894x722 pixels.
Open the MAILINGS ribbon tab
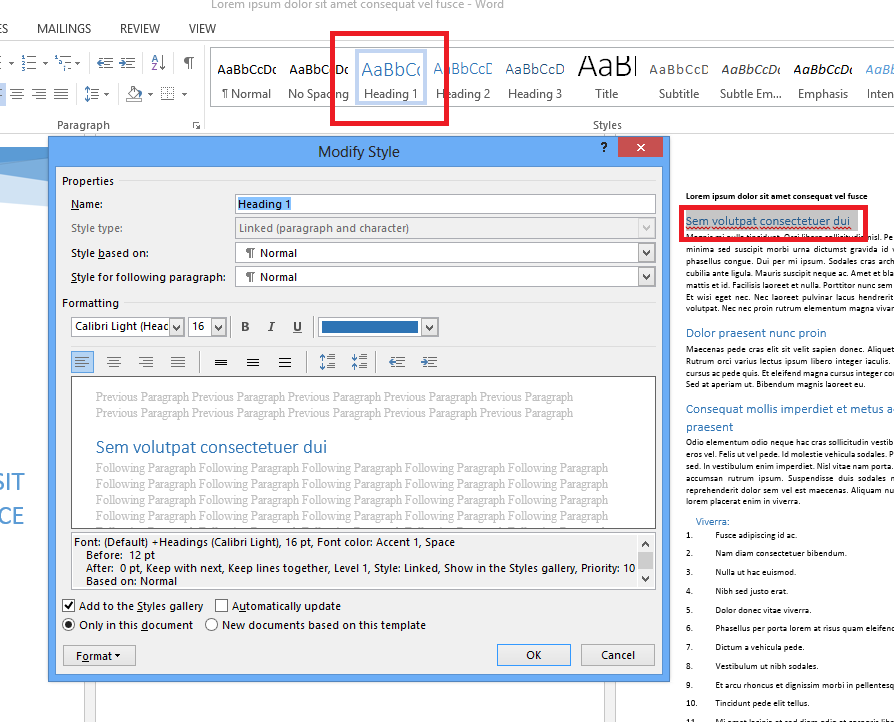[64, 29]
